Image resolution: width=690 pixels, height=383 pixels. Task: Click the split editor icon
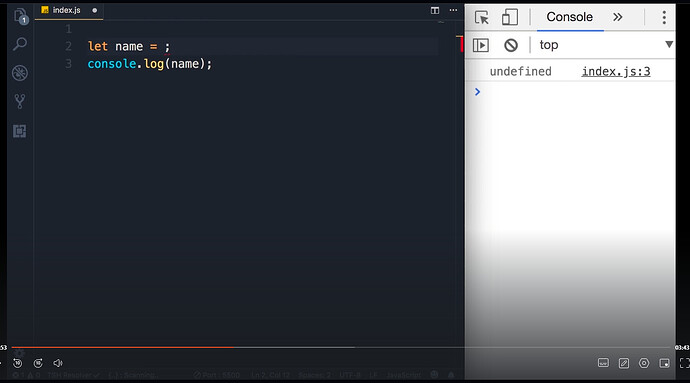tap(435, 10)
